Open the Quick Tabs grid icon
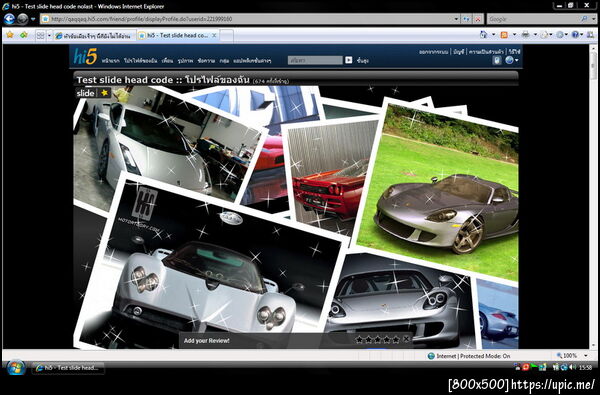 (x=40, y=36)
